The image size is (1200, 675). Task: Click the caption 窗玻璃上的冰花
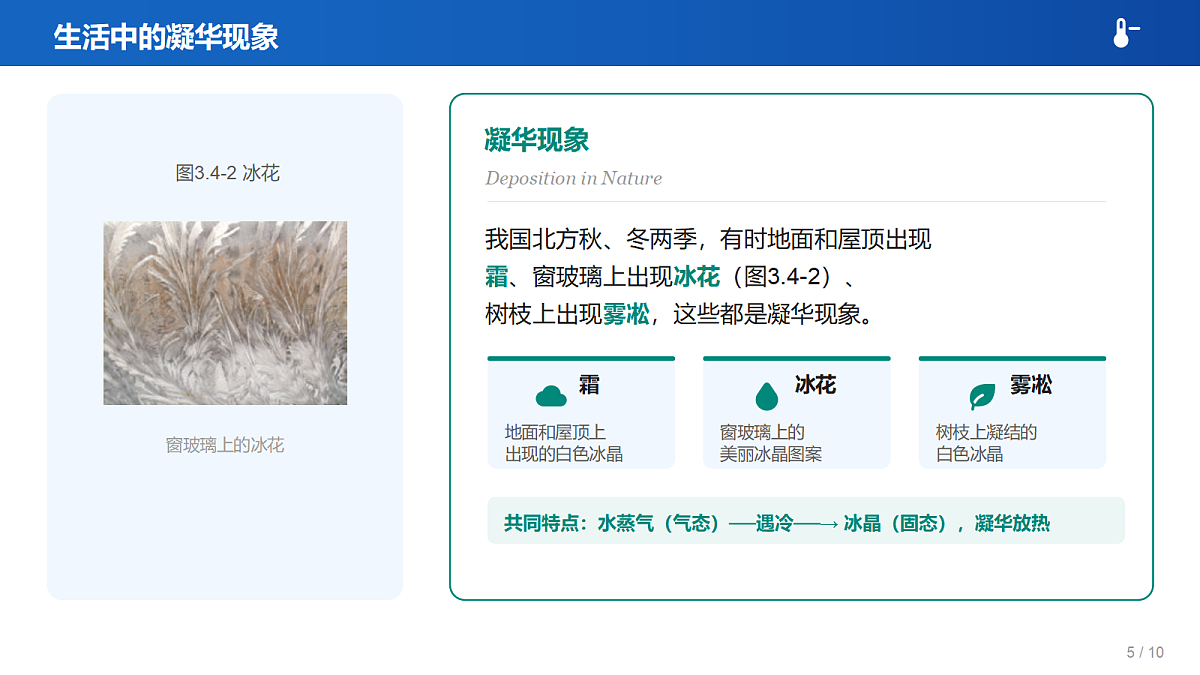pyautogui.click(x=225, y=445)
